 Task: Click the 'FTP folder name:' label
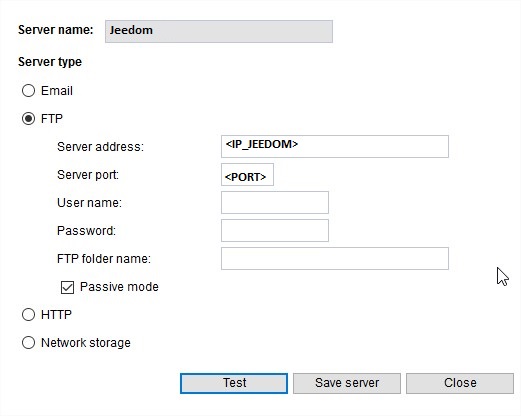(104, 259)
